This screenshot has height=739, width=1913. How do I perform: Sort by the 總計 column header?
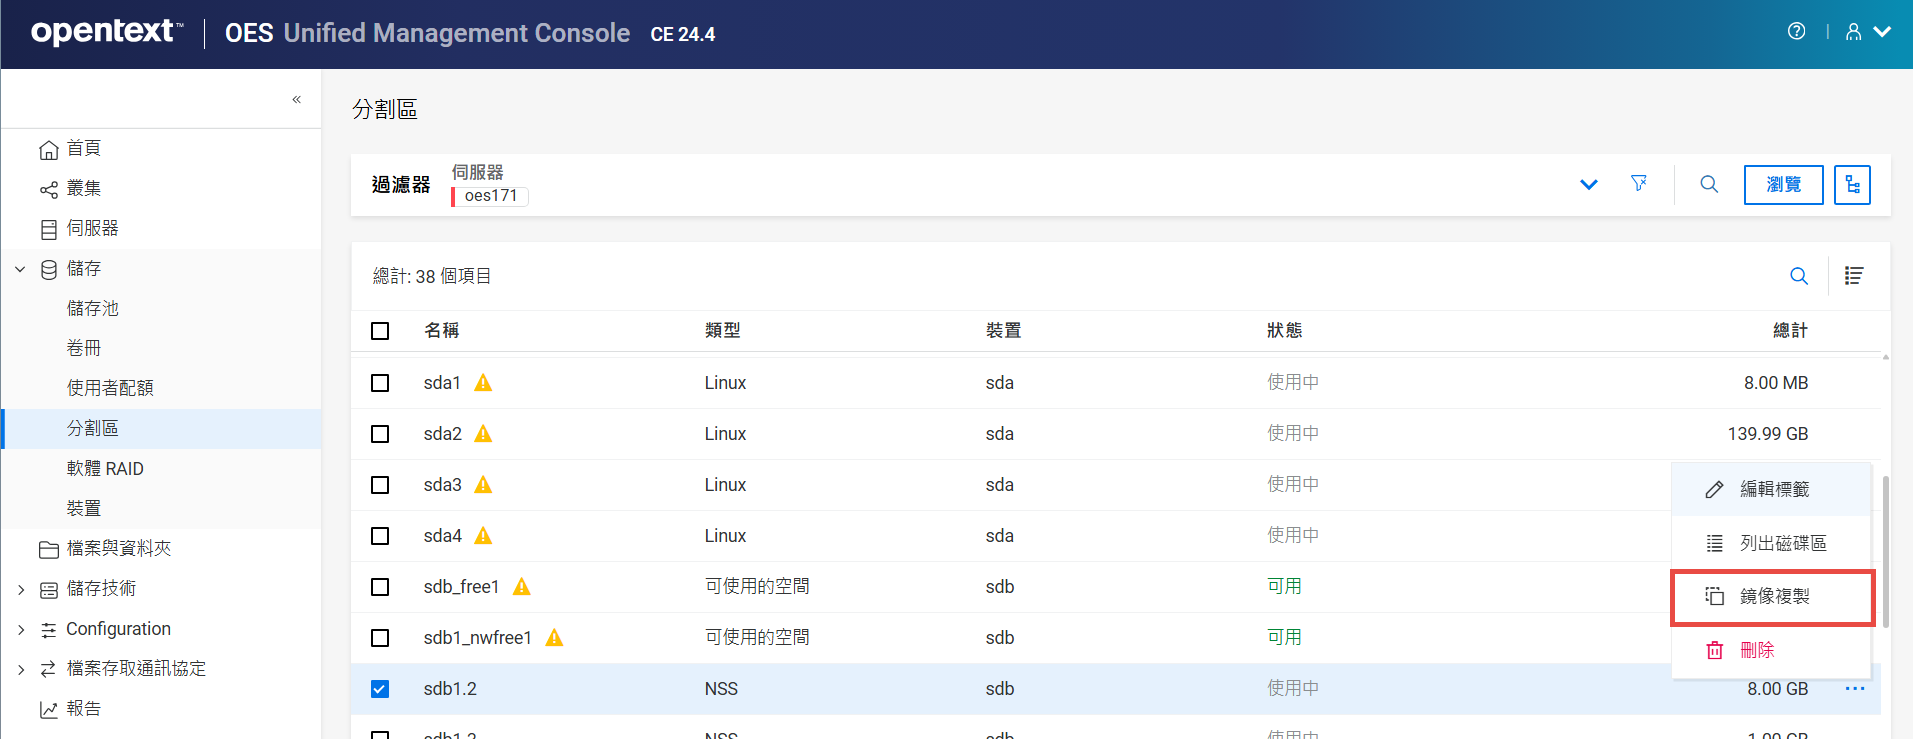click(x=1790, y=331)
